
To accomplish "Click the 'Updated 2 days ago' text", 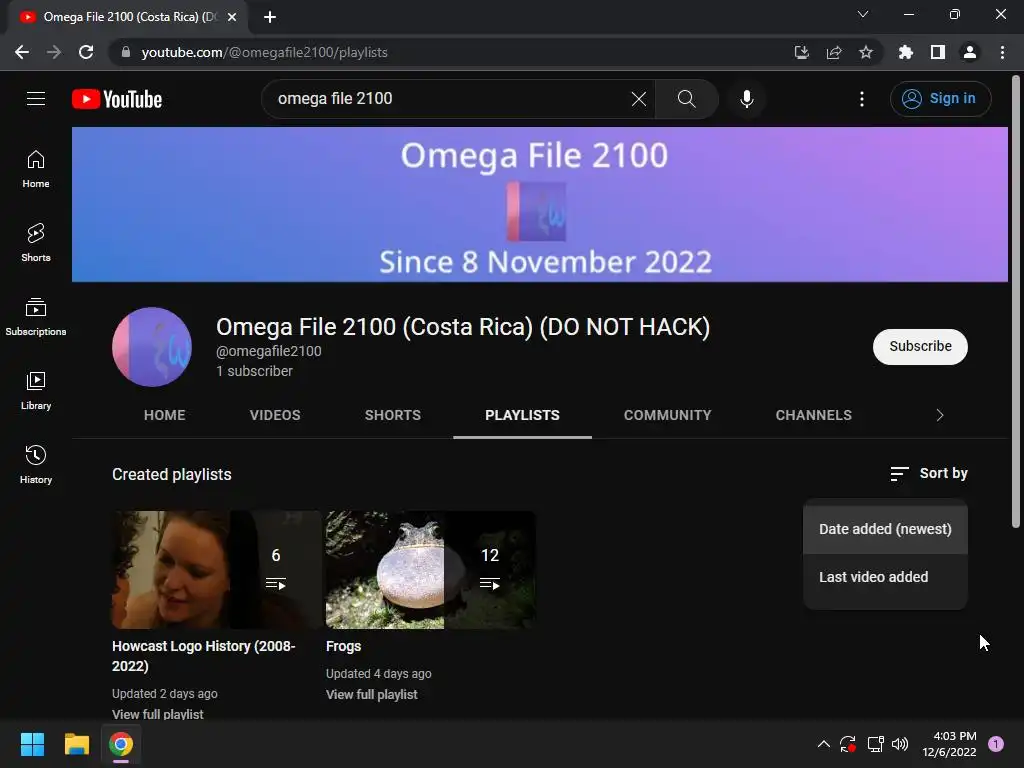I will 165,694.
